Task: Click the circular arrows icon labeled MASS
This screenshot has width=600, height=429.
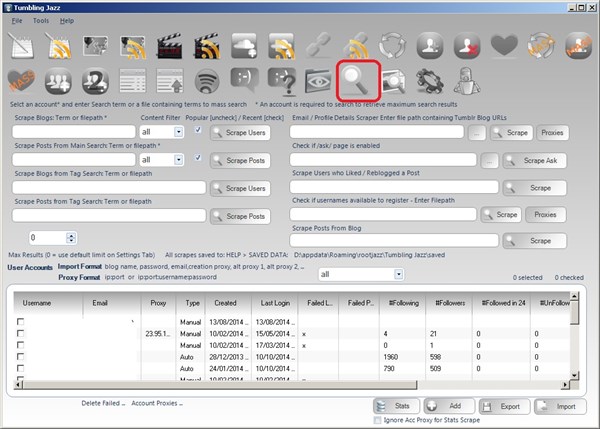Action: click(x=541, y=46)
